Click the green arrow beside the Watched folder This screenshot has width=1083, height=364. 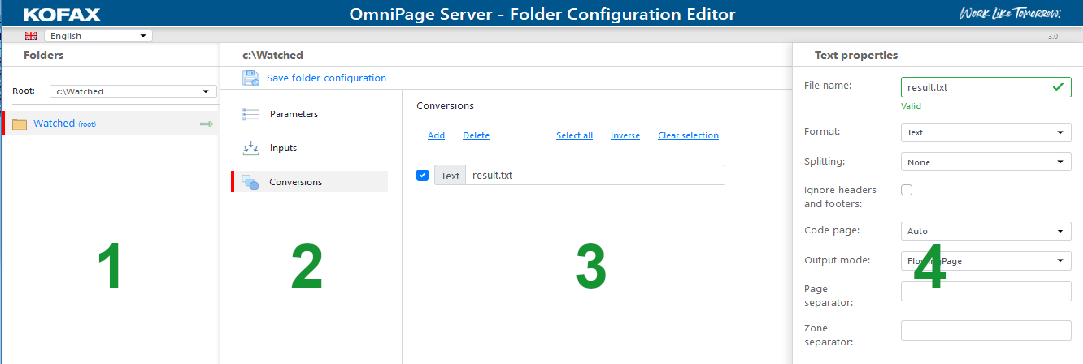pos(206,124)
